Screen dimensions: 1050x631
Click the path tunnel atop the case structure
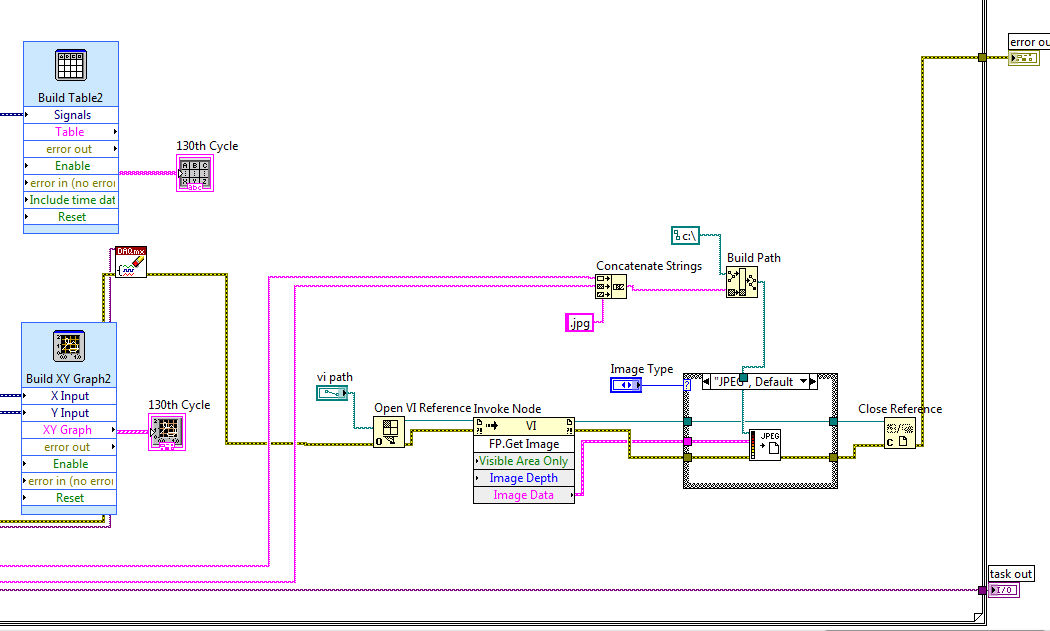click(x=743, y=378)
